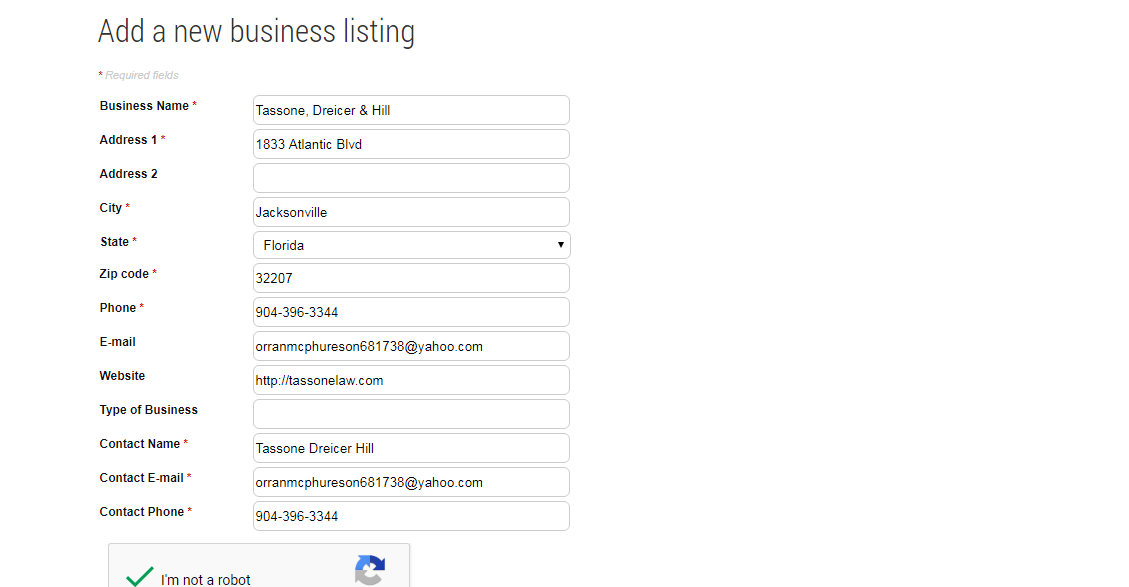Viewport: 1129px width, 587px height.
Task: Open the State dropdown showing Florida
Action: [411, 245]
